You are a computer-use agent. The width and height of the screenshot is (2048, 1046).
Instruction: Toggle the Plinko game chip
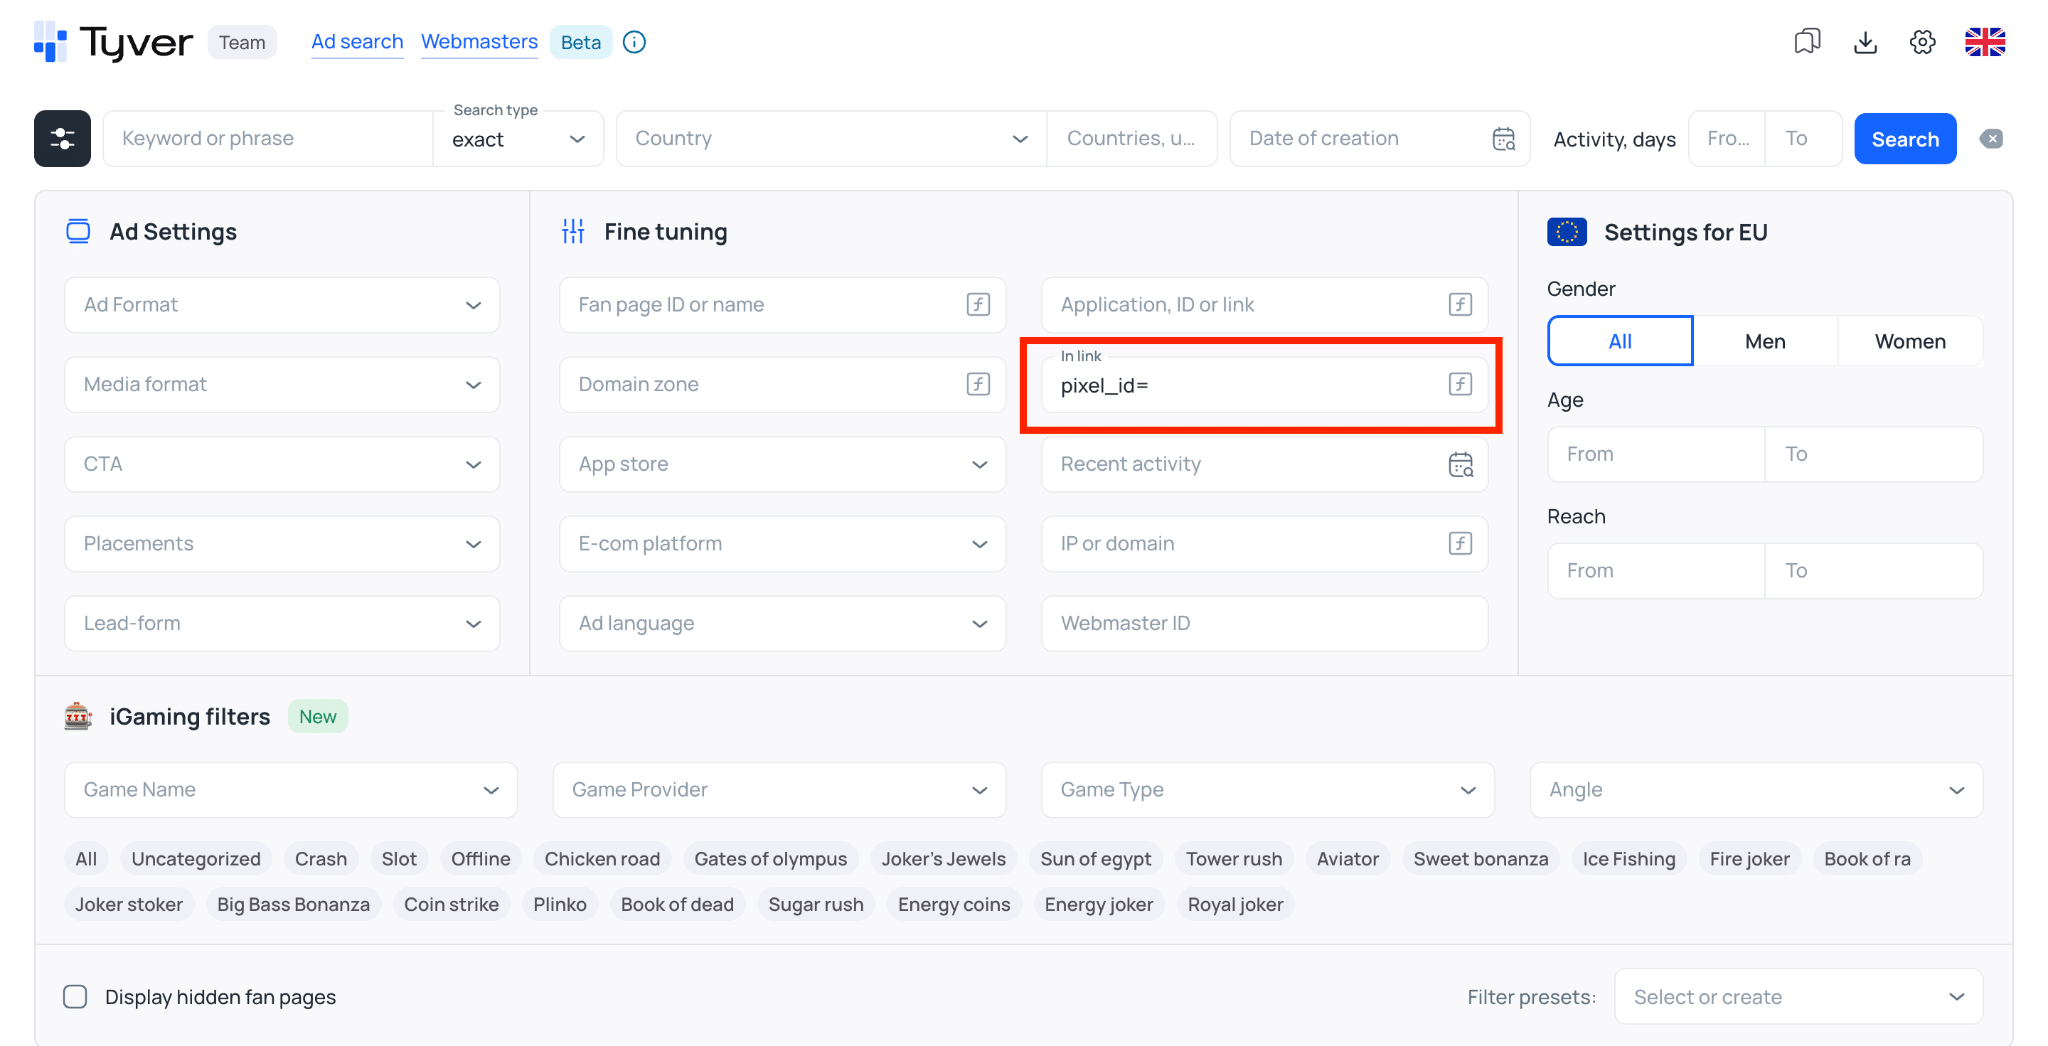click(x=560, y=905)
